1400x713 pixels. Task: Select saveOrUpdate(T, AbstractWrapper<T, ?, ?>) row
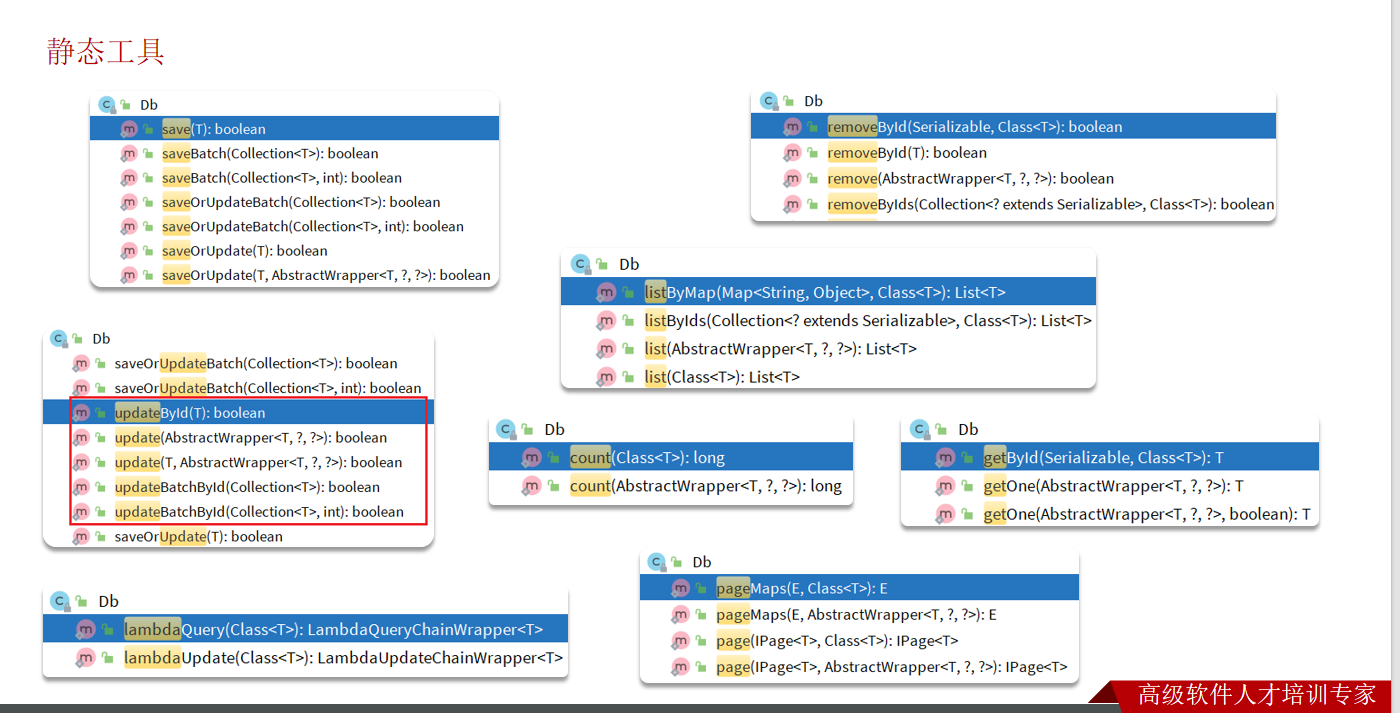click(x=294, y=275)
